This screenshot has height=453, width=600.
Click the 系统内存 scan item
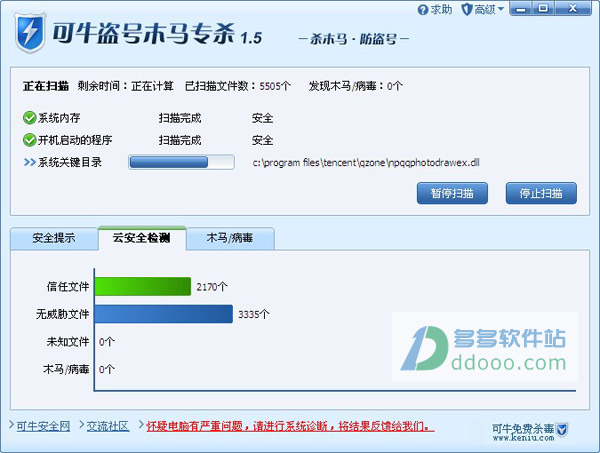point(59,118)
